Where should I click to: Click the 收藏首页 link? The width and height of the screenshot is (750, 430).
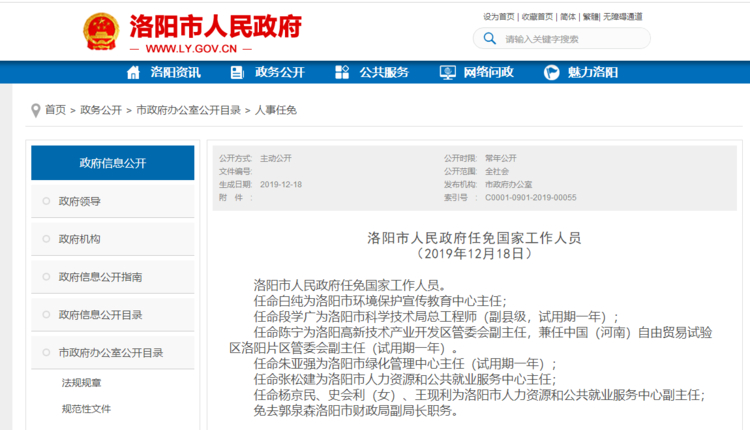[x=537, y=17]
